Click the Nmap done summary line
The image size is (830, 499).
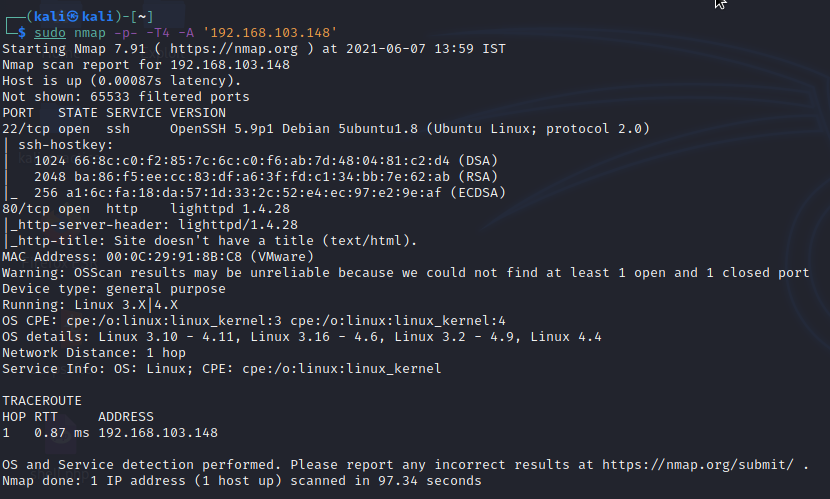242,480
